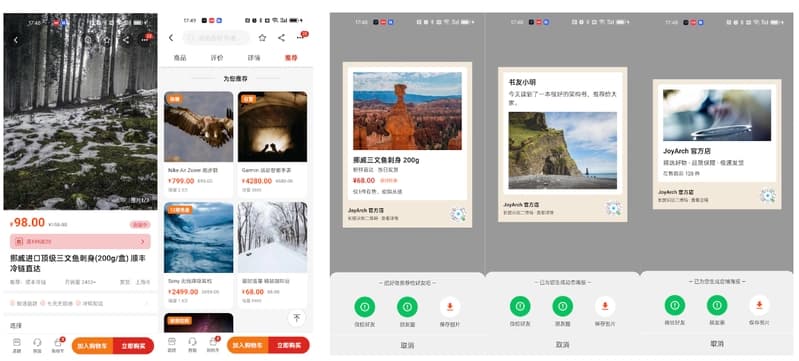Screen dimensions: 799x361
Task: Tap the ¥799.00 Nike price
Action: point(181,180)
